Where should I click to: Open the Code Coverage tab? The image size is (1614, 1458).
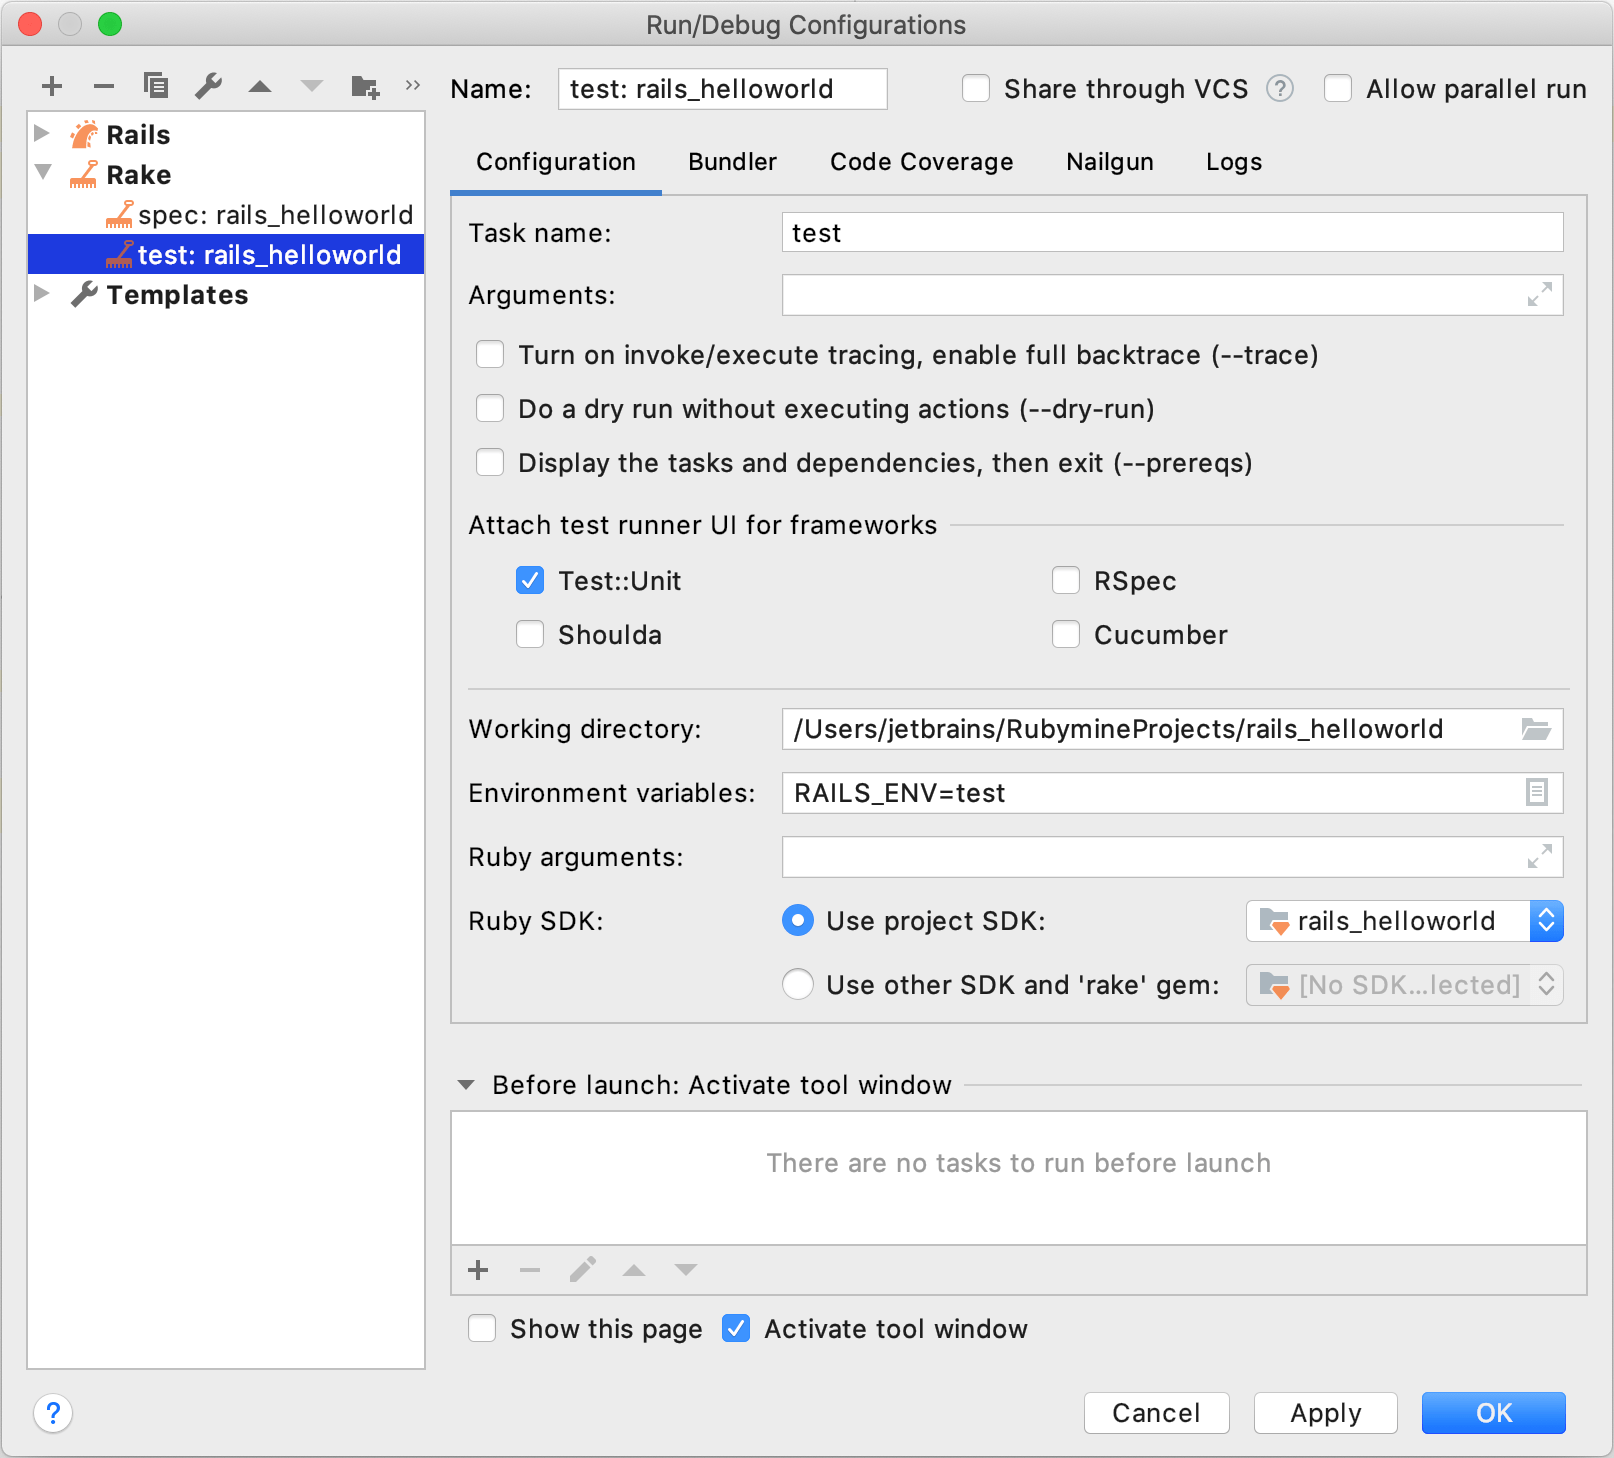(921, 162)
